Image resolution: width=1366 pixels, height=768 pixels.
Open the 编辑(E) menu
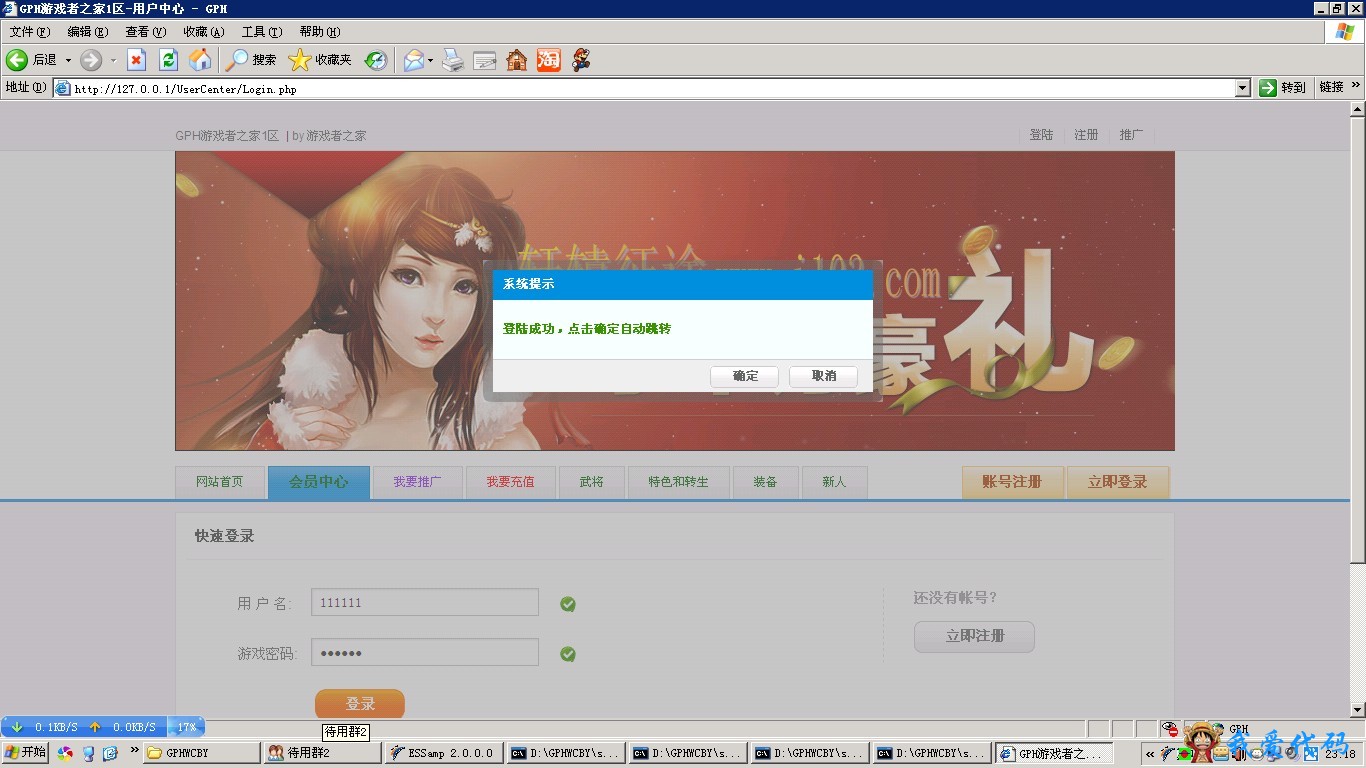point(87,32)
